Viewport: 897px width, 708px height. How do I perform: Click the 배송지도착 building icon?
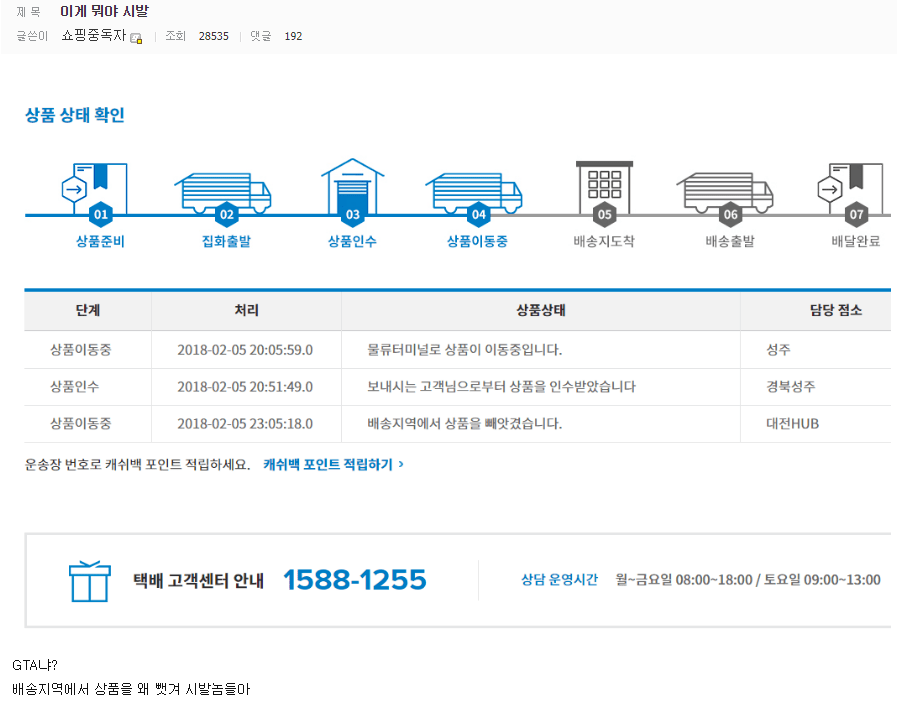click(x=604, y=185)
